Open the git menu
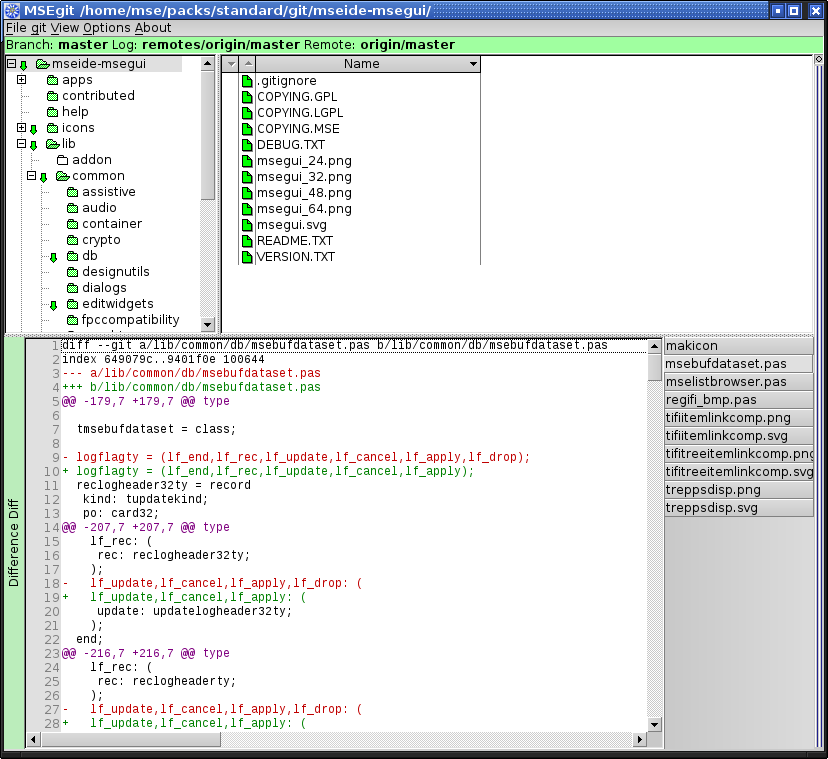 (38, 28)
